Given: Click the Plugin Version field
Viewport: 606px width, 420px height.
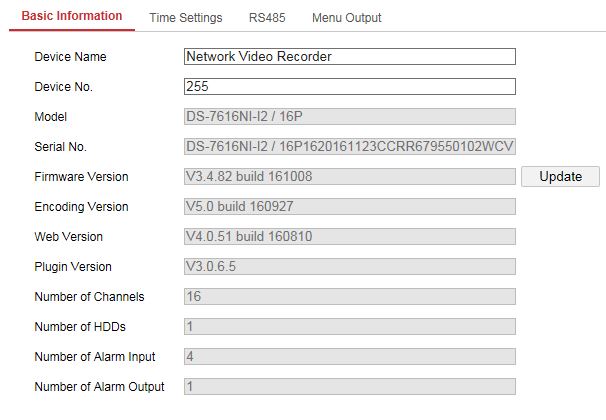Looking at the screenshot, I should 349,267.
